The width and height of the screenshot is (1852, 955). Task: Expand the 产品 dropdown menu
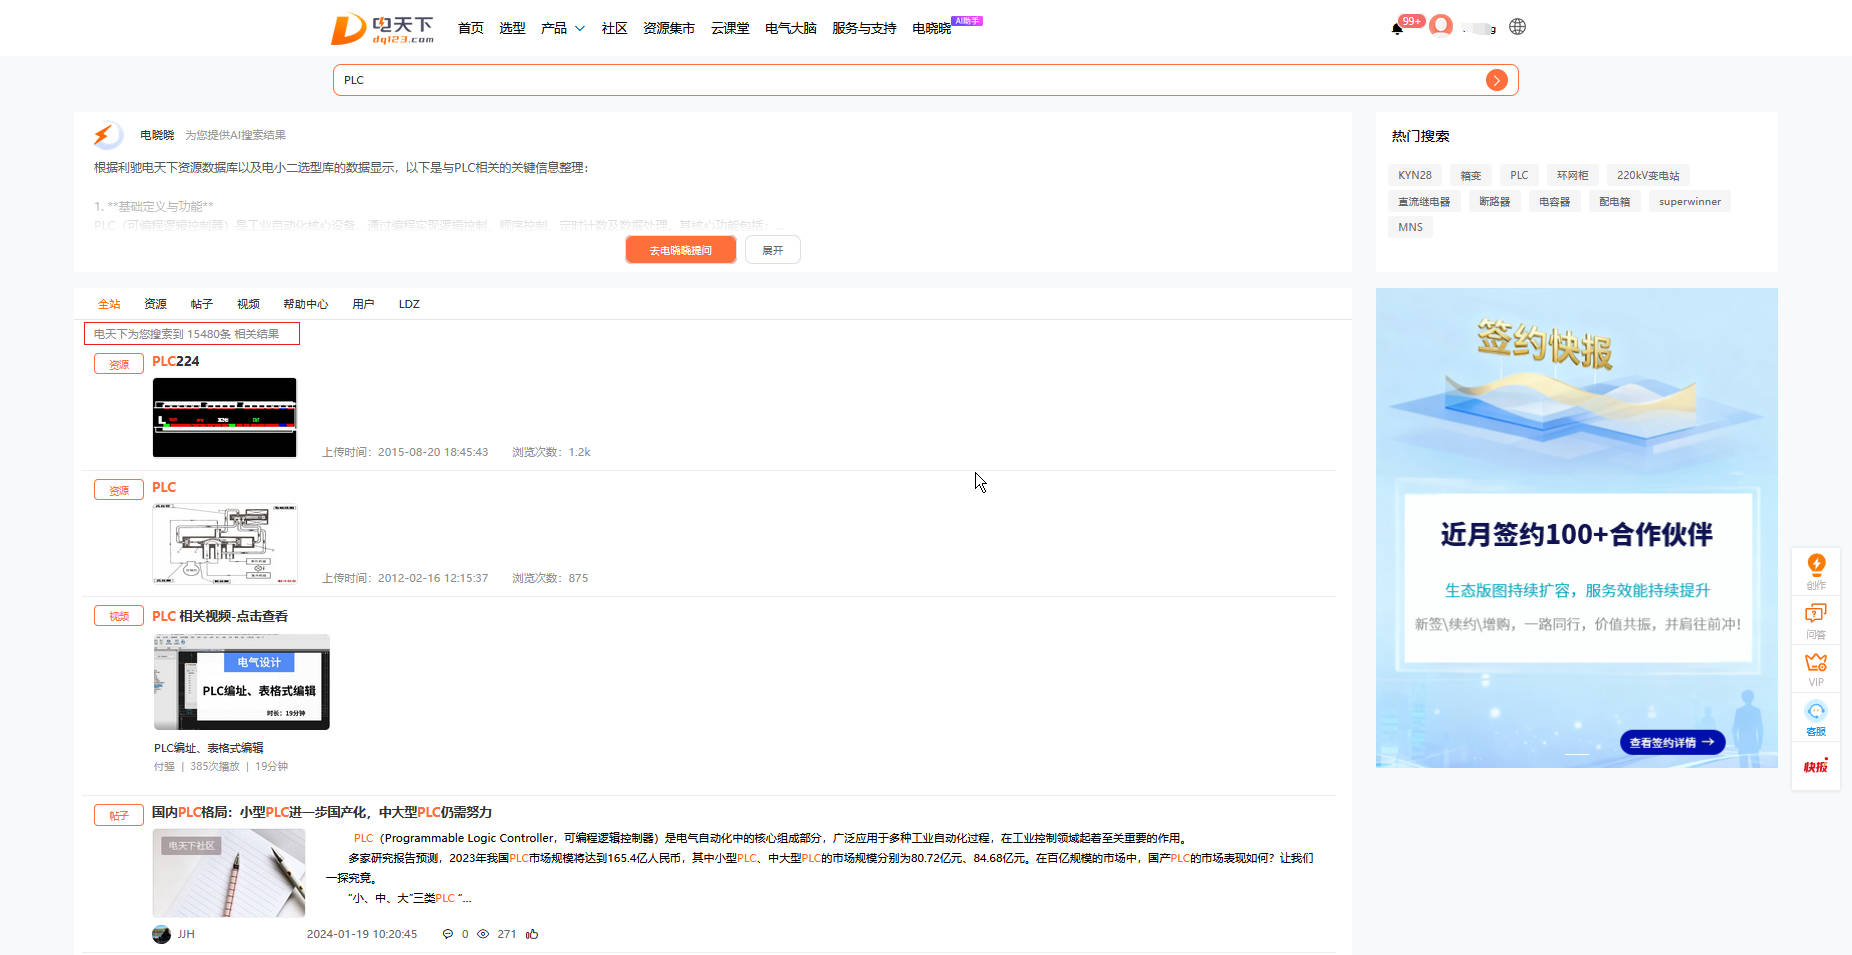coord(563,28)
